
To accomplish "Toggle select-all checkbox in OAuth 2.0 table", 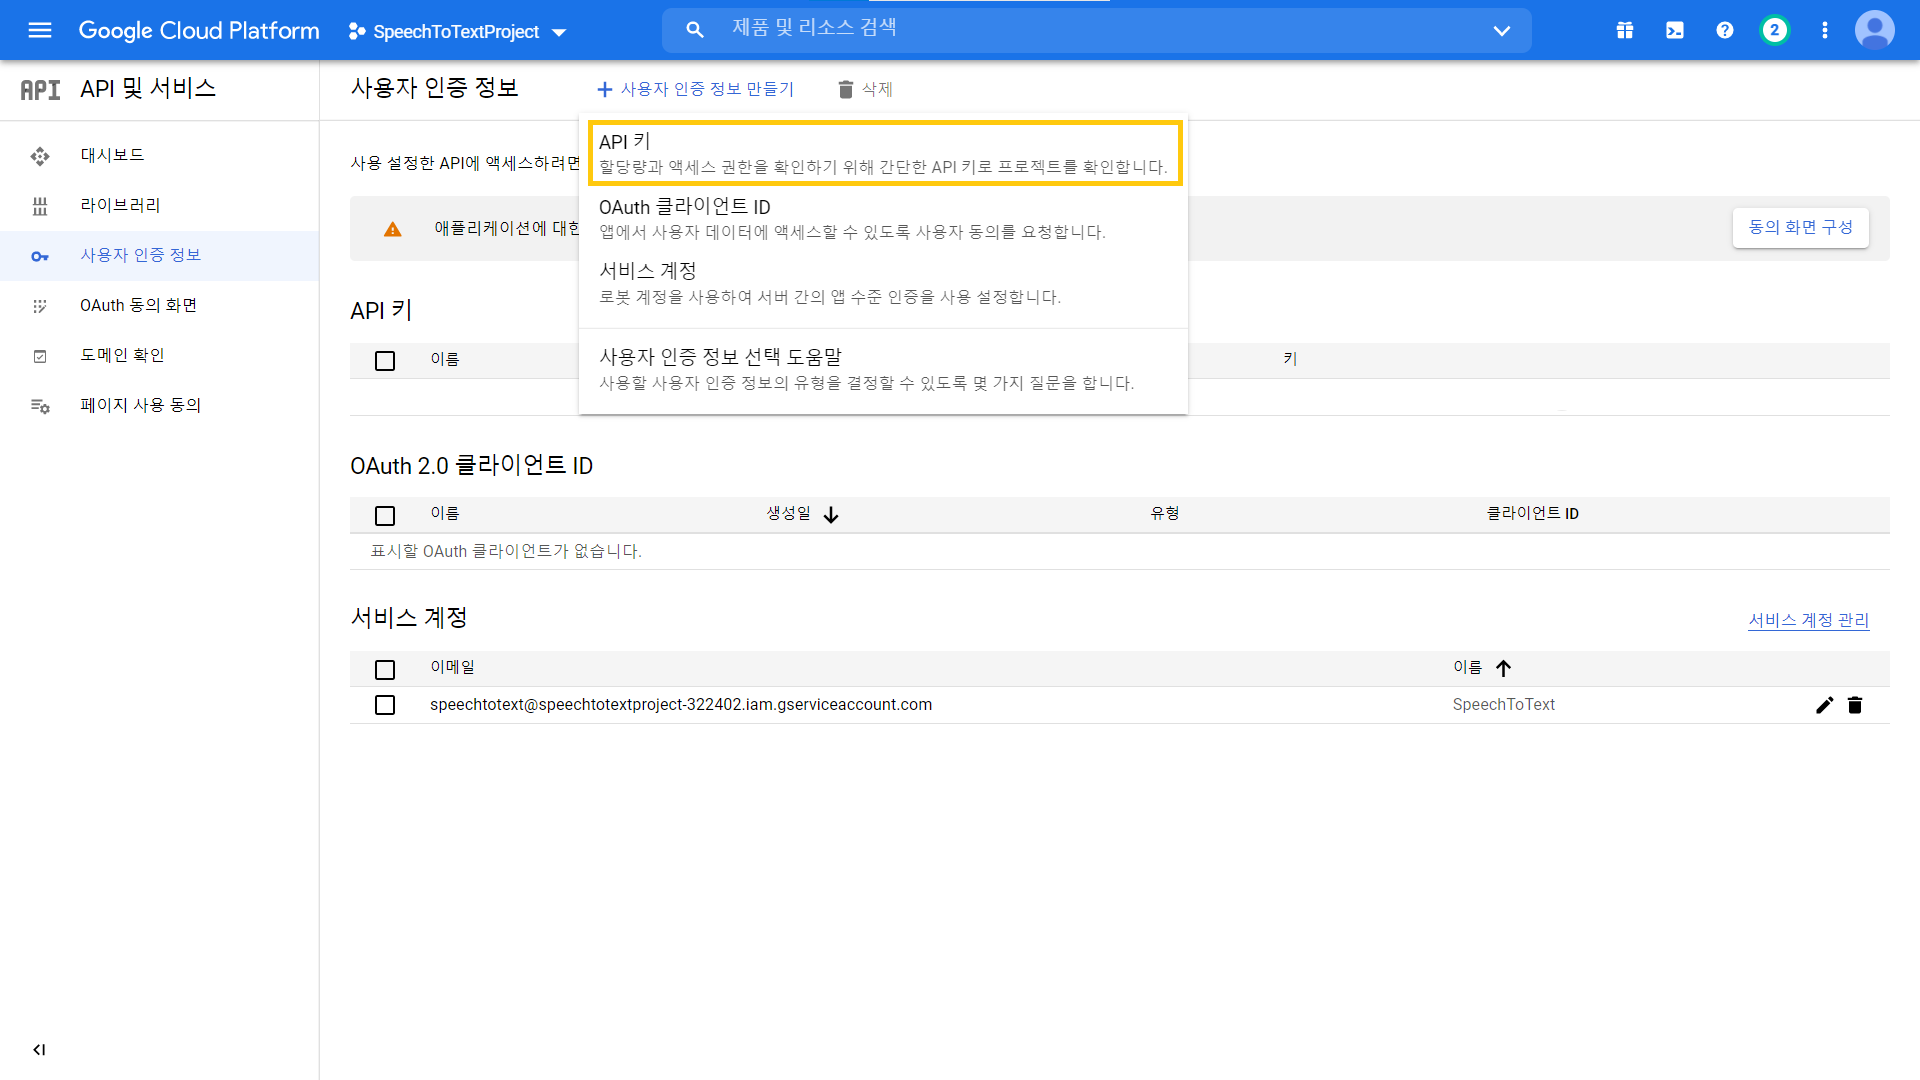I will pyautogui.click(x=385, y=516).
